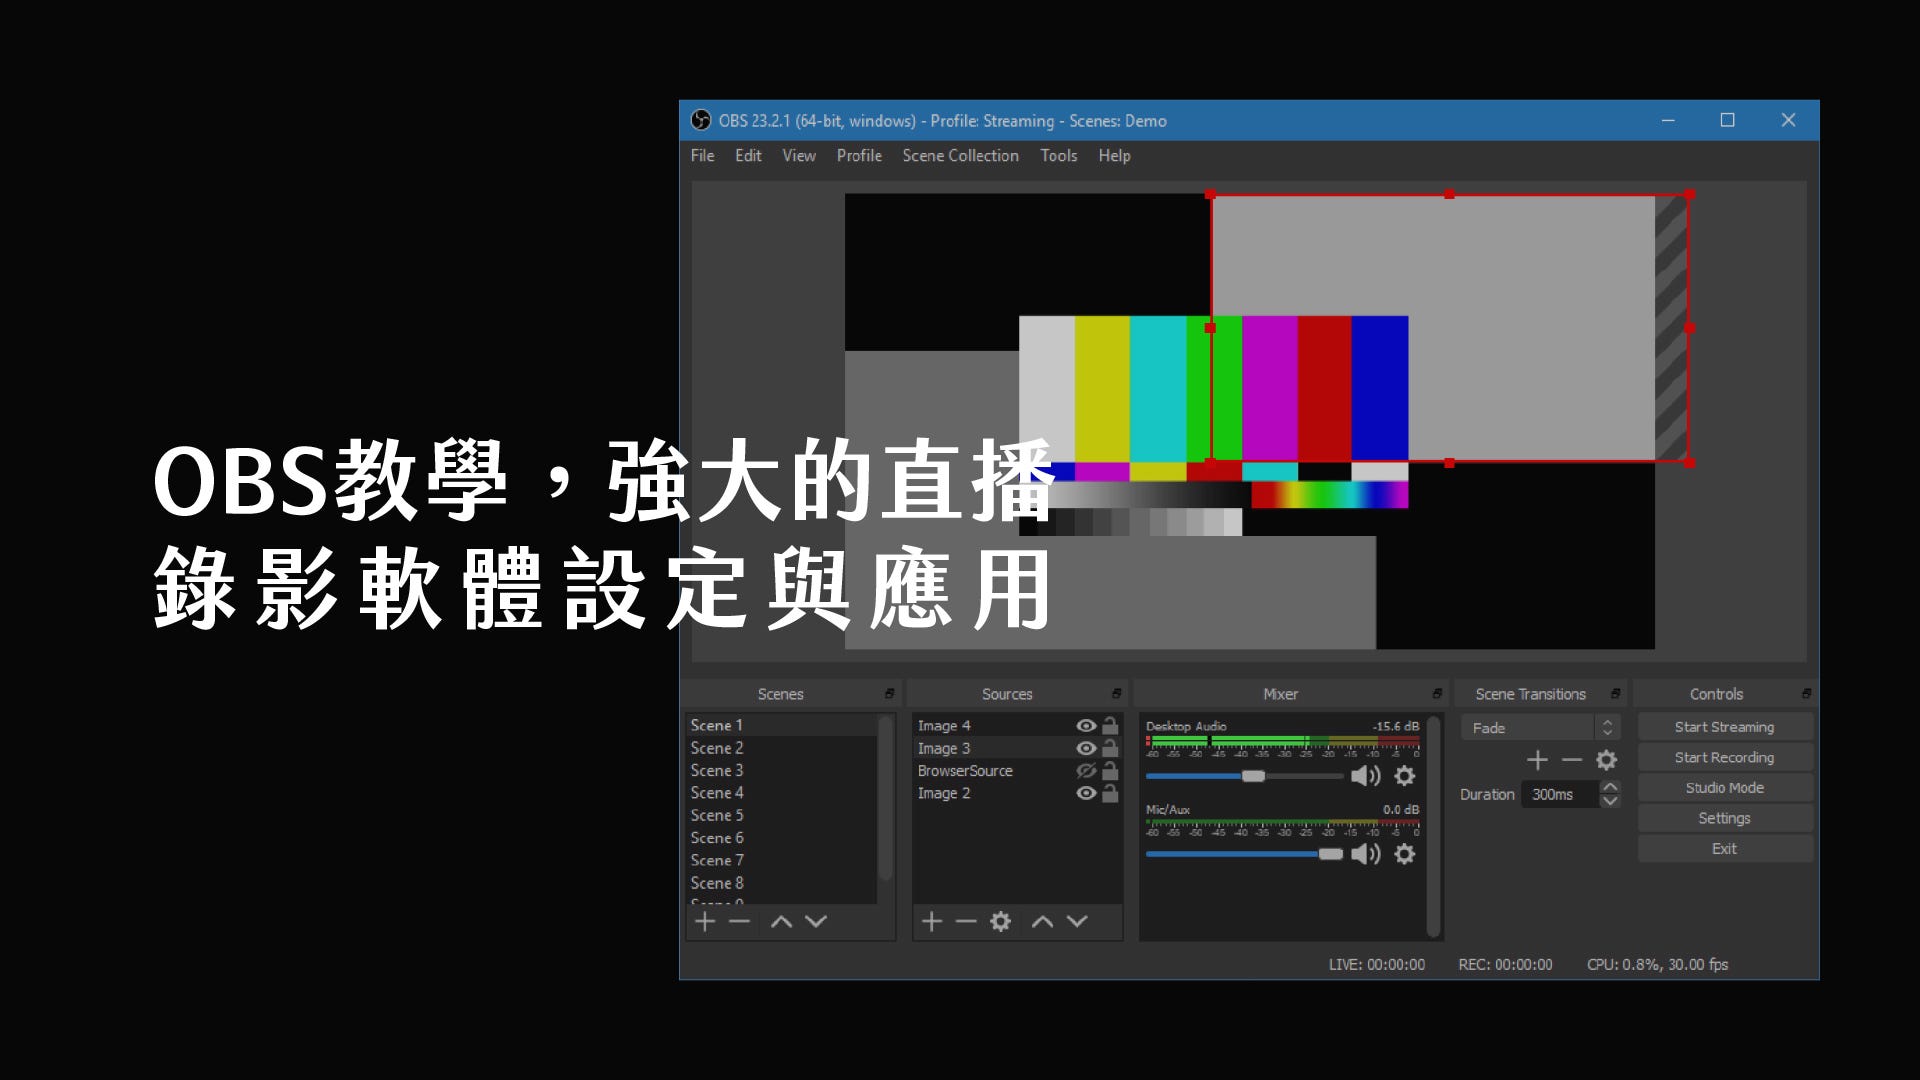Click the Duration 300ms input field
The width and height of the screenshot is (1920, 1080).
1560,794
